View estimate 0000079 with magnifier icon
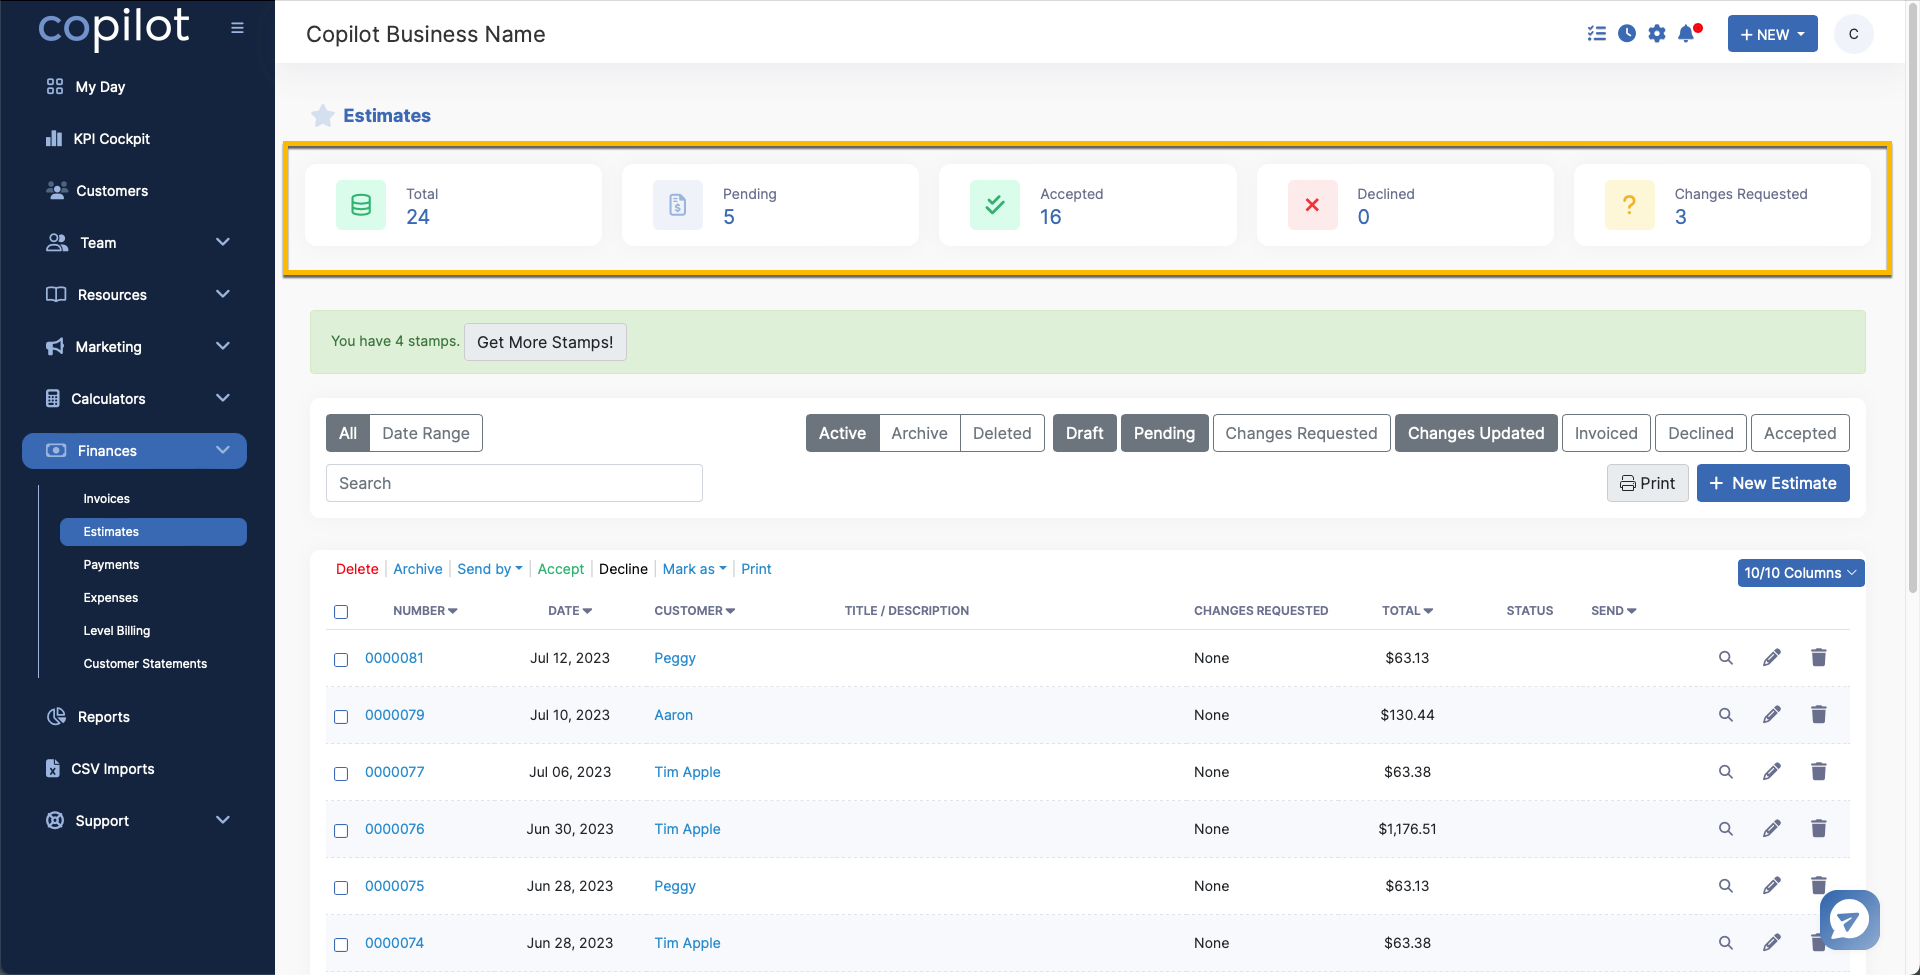The width and height of the screenshot is (1920, 975). pos(1726,715)
